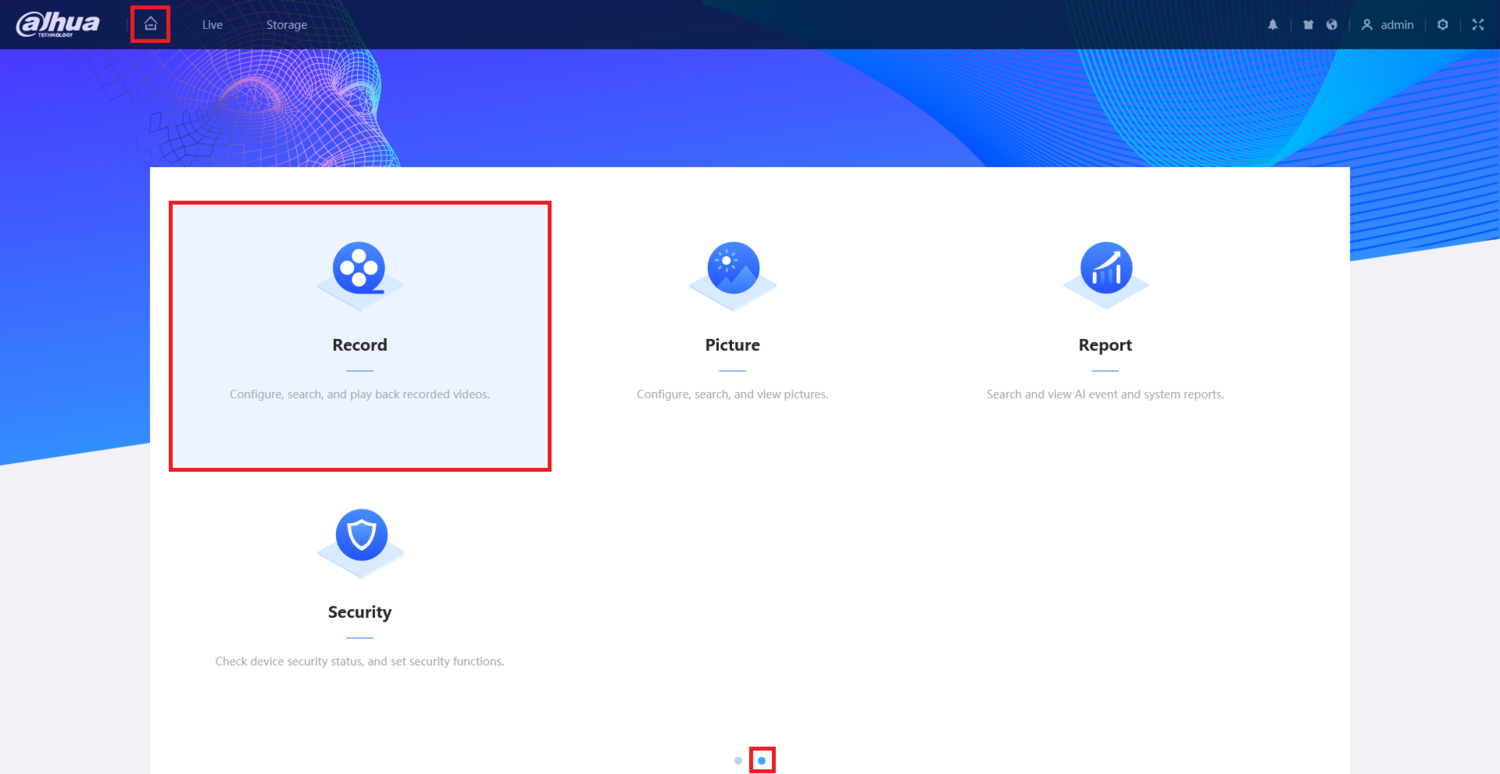The height and width of the screenshot is (774, 1500).
Task: Toggle full screen mode icon
Action: pos(1478,25)
